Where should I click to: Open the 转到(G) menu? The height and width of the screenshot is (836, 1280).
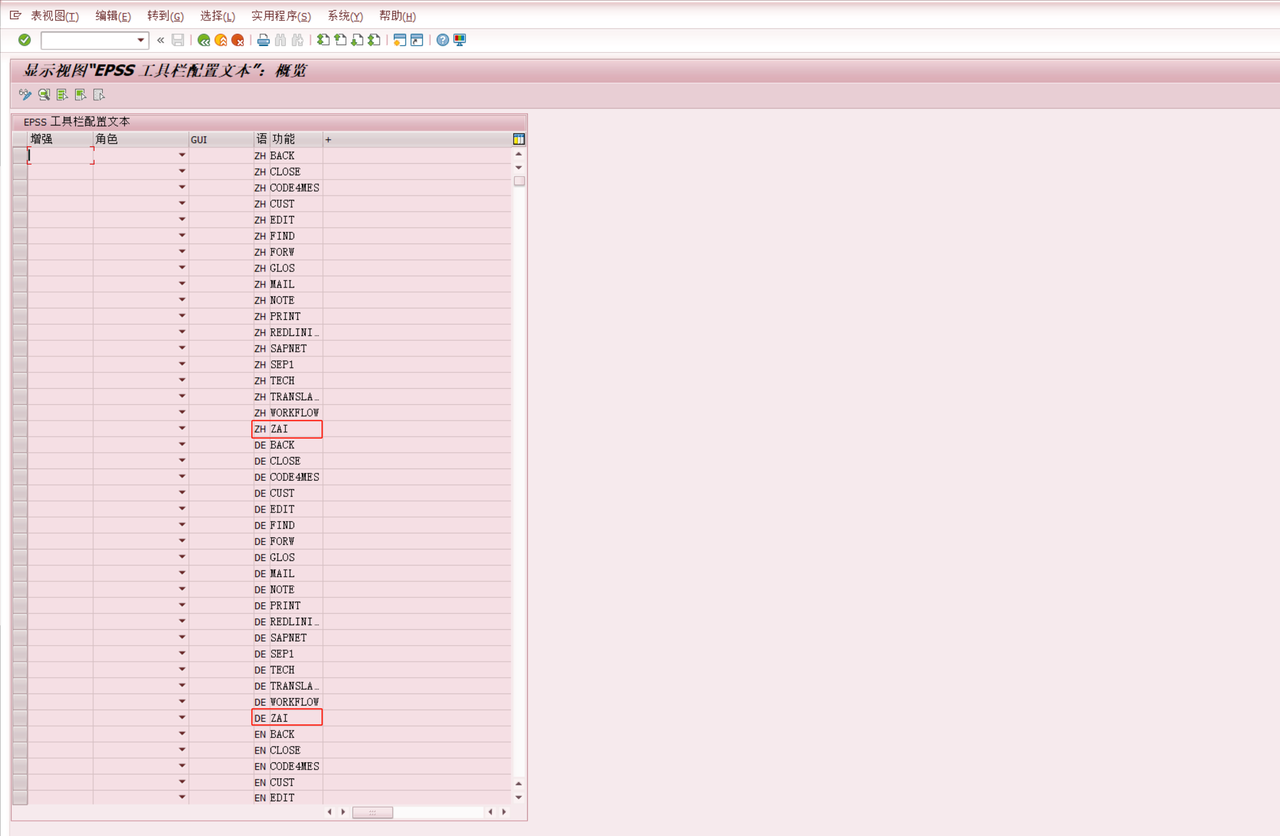(165, 16)
